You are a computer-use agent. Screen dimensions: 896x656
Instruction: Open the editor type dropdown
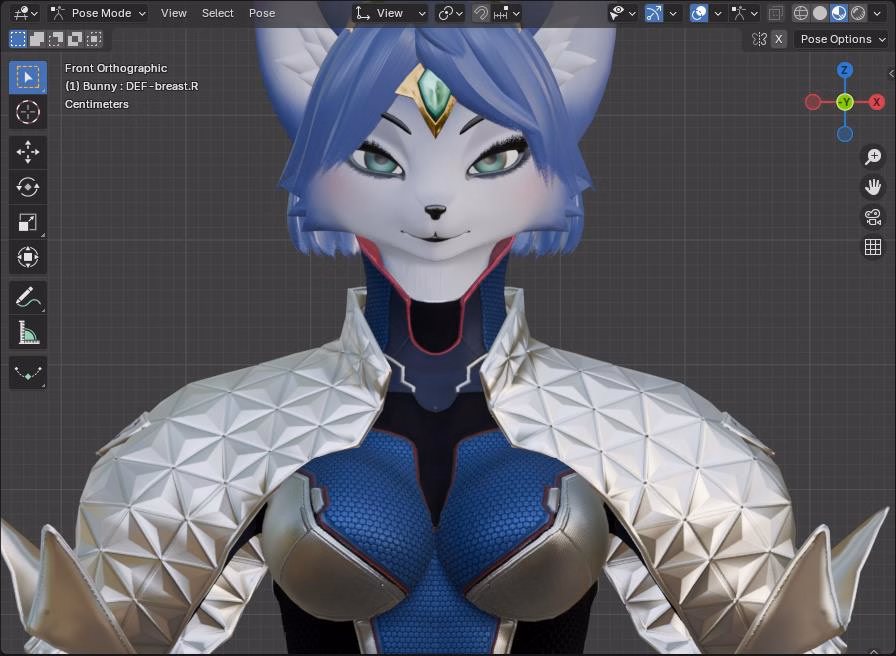[25, 13]
